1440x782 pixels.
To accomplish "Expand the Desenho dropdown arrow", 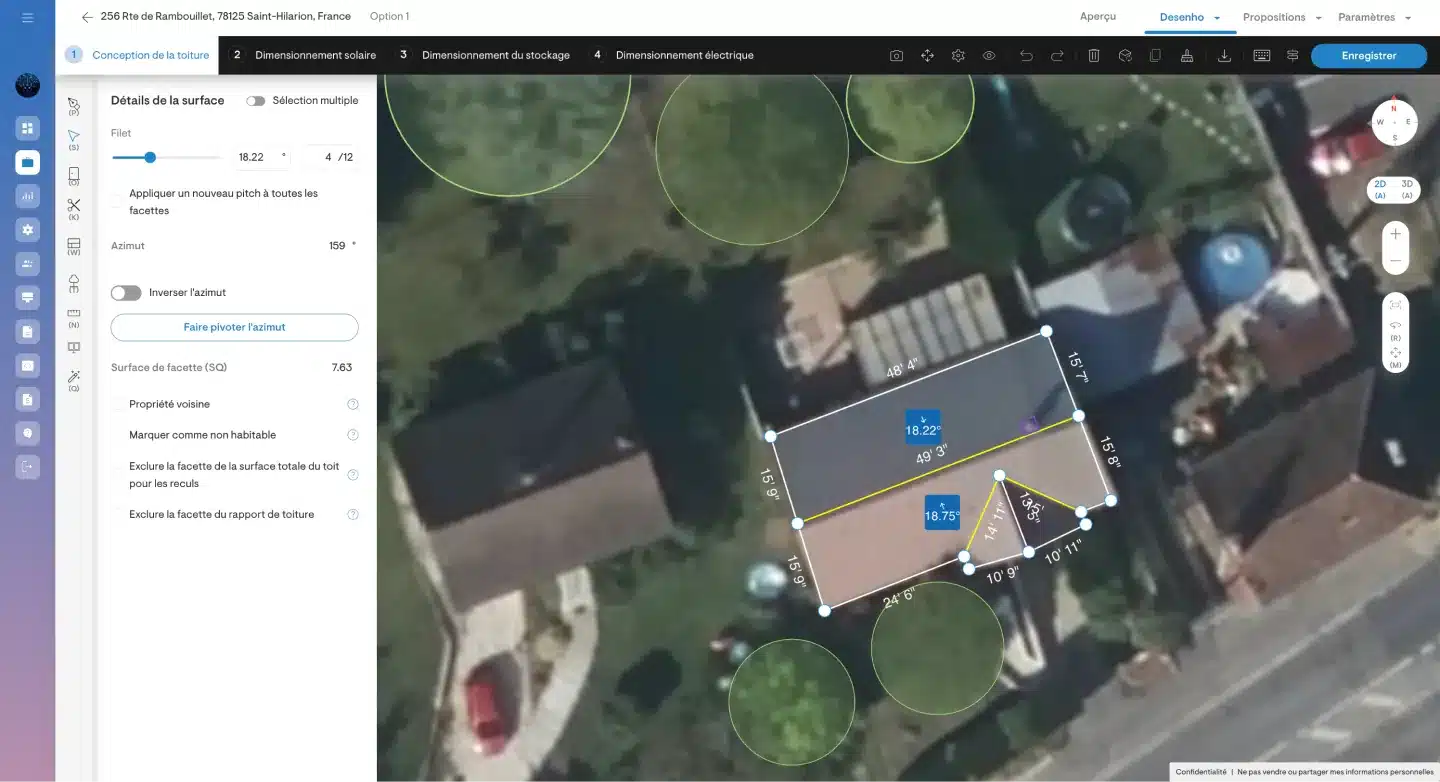I will (1217, 18).
